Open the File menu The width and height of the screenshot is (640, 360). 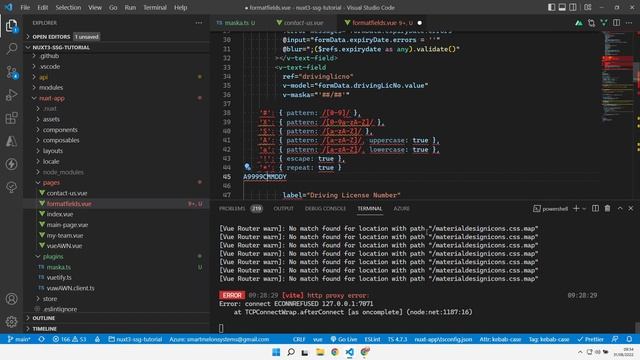tap(25, 7)
